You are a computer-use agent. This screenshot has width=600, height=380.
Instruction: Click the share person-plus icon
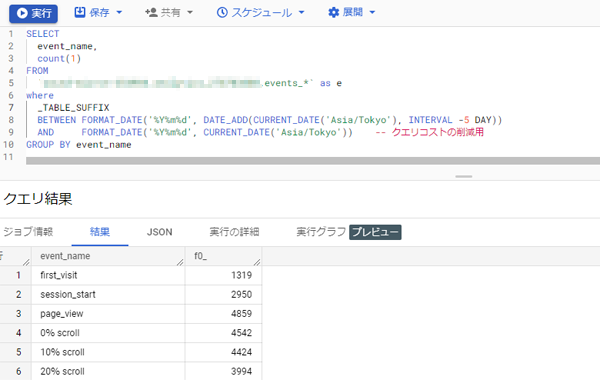151,13
